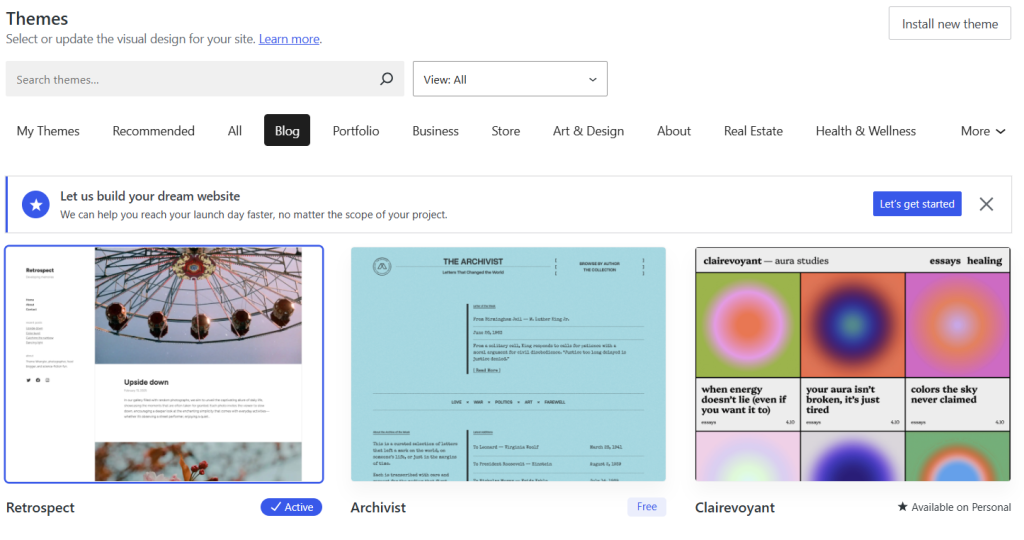Click the star icon in banner
The width and height of the screenshot is (1024, 540).
[x=36, y=205]
